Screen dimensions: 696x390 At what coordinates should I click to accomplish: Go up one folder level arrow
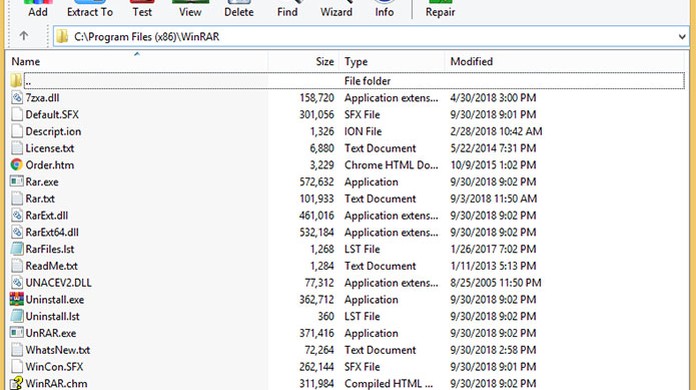(24, 36)
